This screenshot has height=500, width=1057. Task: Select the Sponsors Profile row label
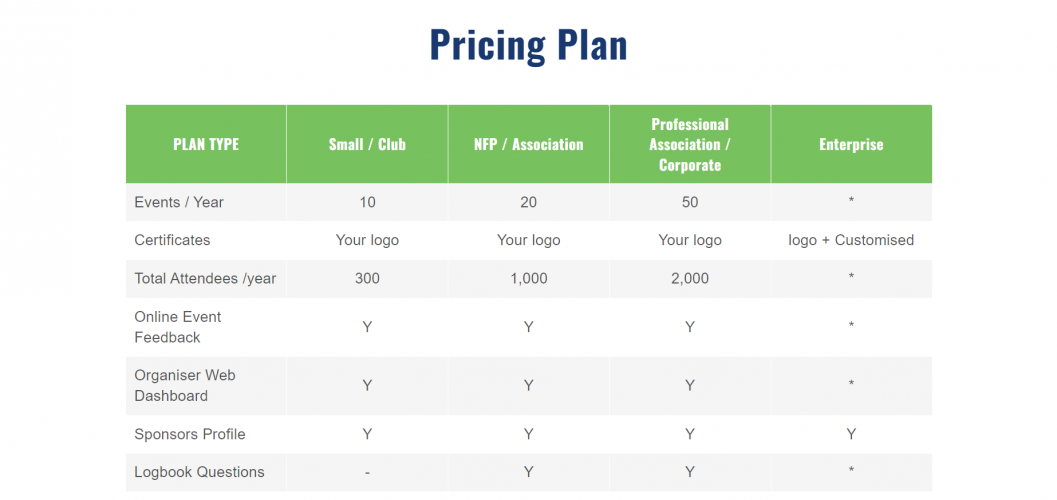coord(190,434)
